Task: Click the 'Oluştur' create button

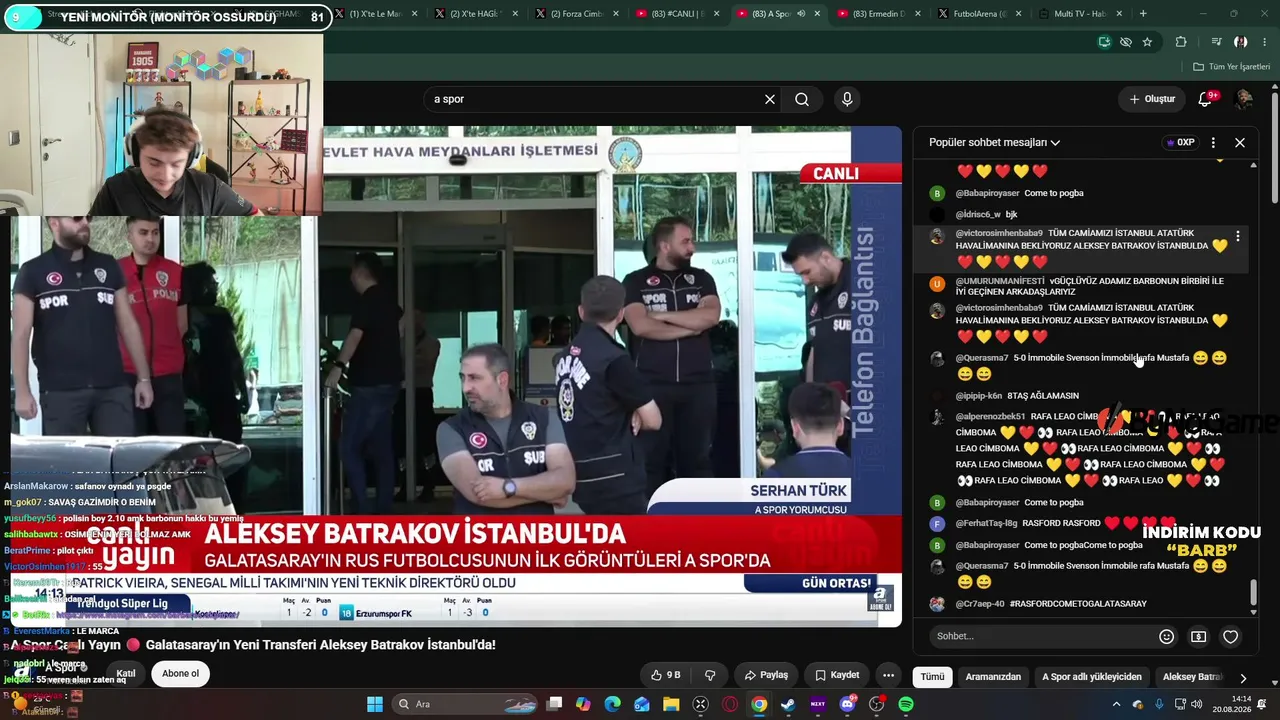Action: coord(1152,99)
